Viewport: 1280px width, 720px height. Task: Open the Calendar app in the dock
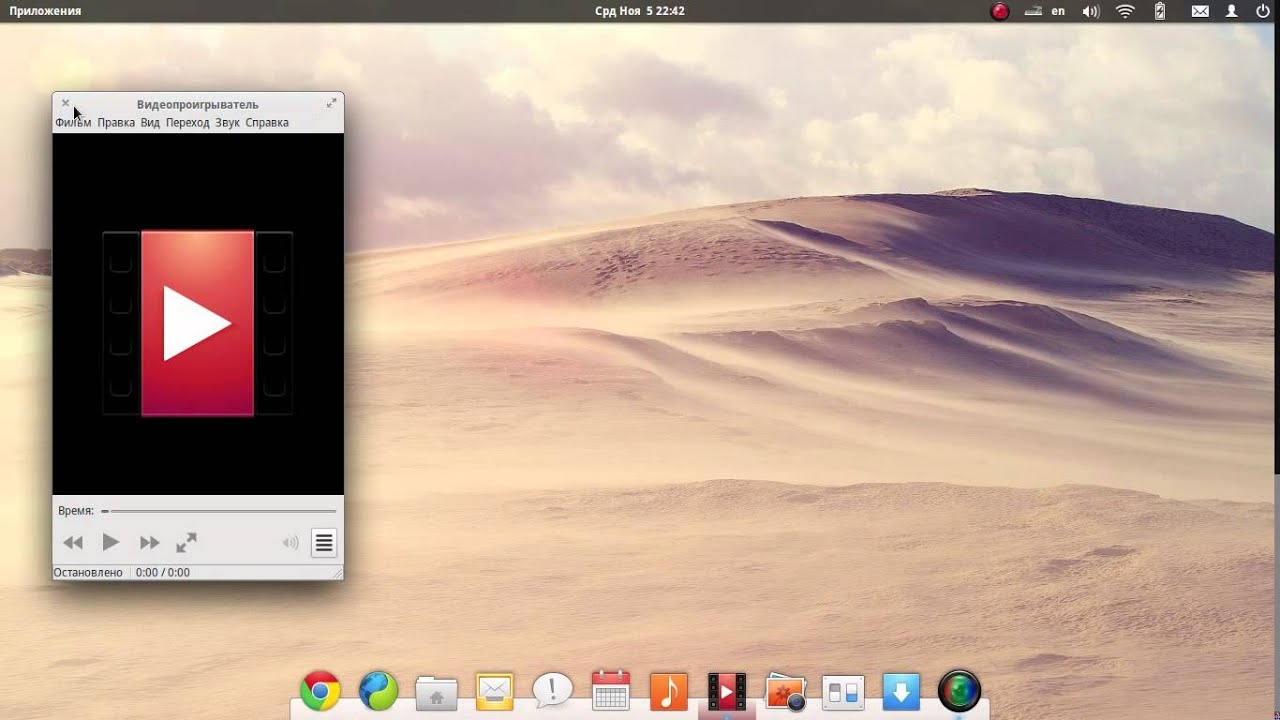tap(611, 690)
